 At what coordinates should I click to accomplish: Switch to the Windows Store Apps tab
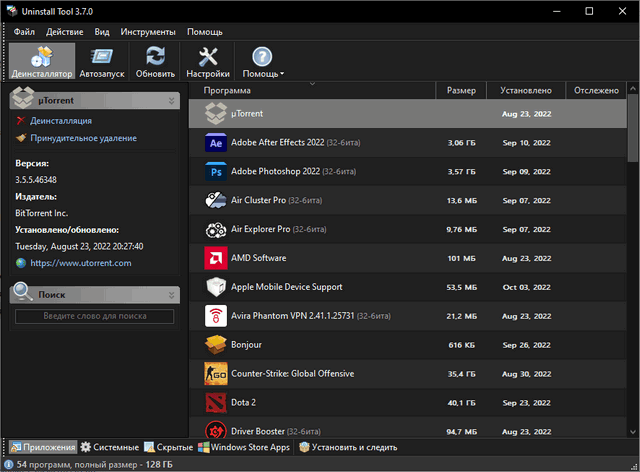pyautogui.click(x=243, y=447)
